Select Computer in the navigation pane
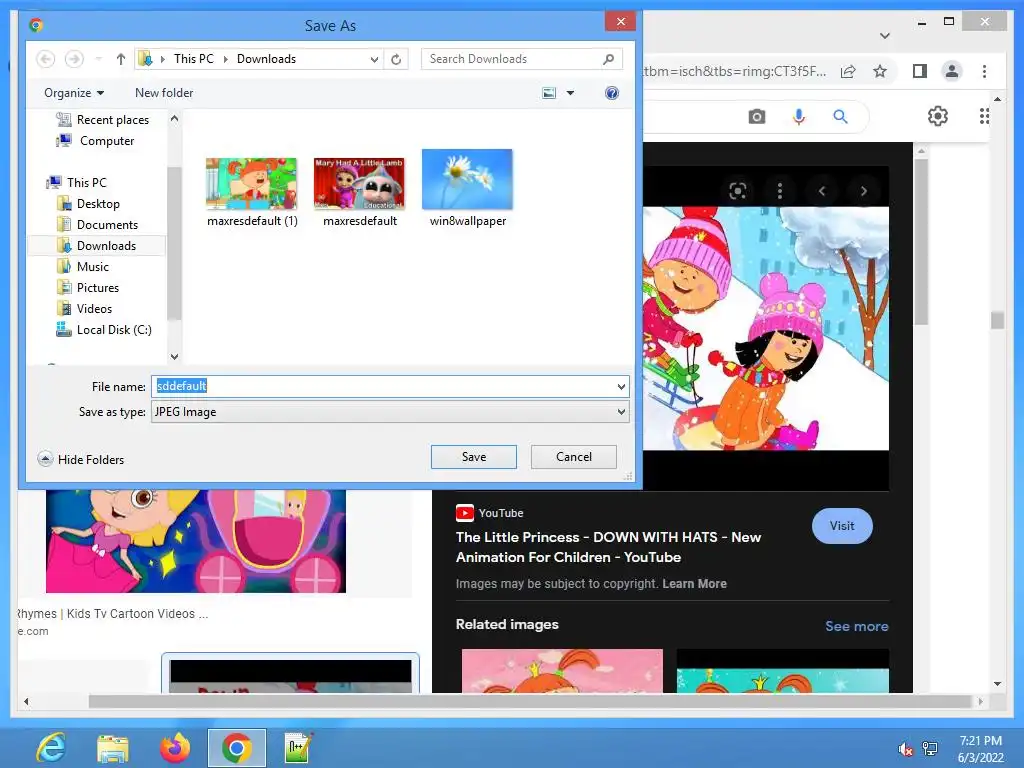This screenshot has height=768, width=1024. click(95, 140)
